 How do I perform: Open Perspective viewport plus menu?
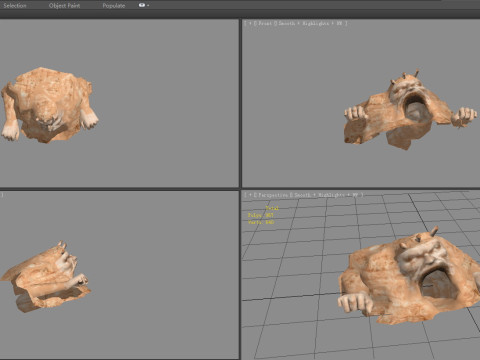pyautogui.click(x=250, y=195)
